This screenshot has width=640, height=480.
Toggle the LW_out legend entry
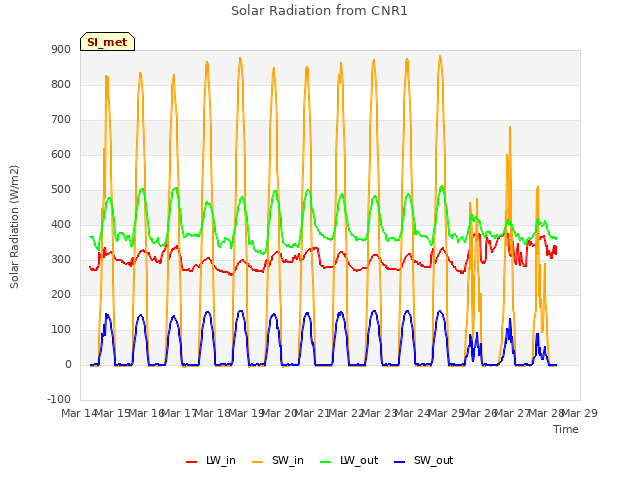(349, 460)
